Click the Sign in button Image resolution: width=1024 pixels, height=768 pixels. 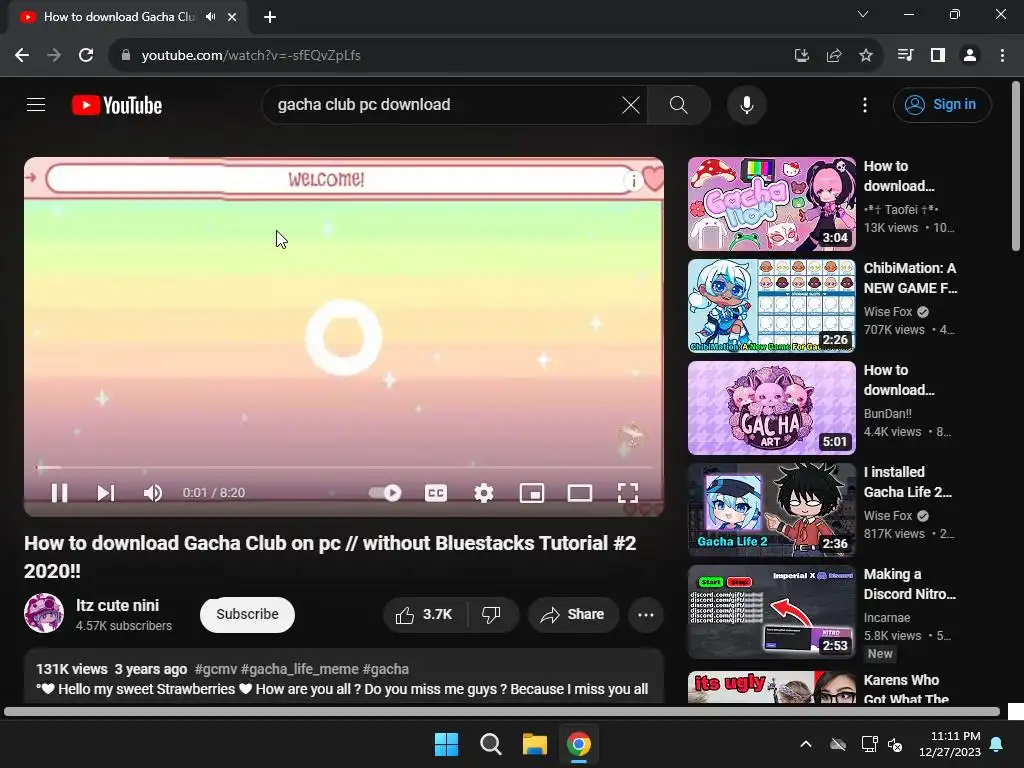pos(942,104)
